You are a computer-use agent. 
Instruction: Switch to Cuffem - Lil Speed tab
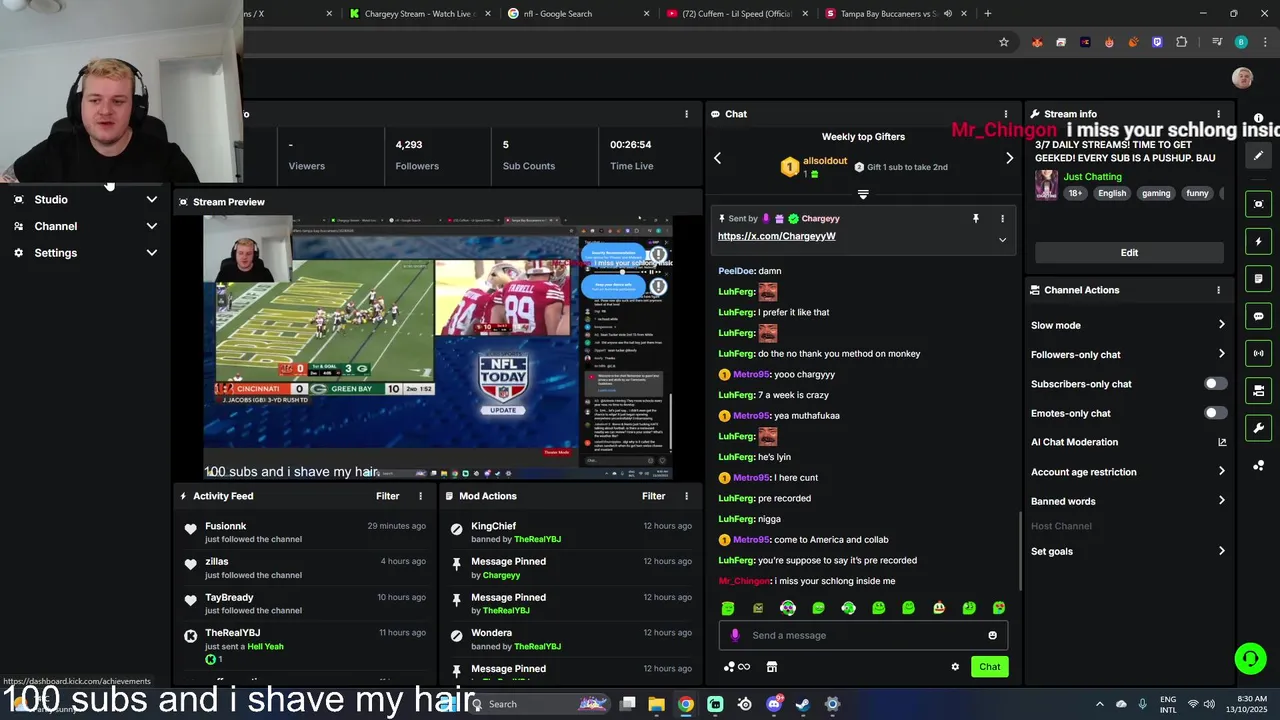(737, 14)
